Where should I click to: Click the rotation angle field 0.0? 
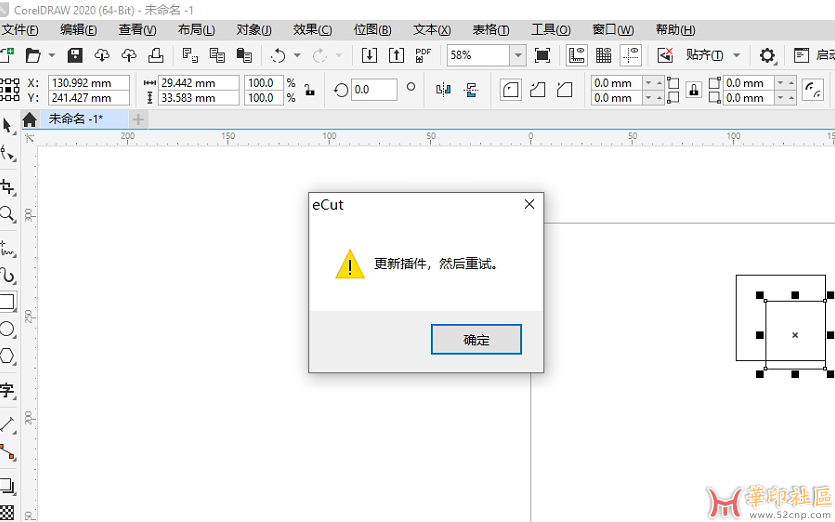(x=374, y=89)
